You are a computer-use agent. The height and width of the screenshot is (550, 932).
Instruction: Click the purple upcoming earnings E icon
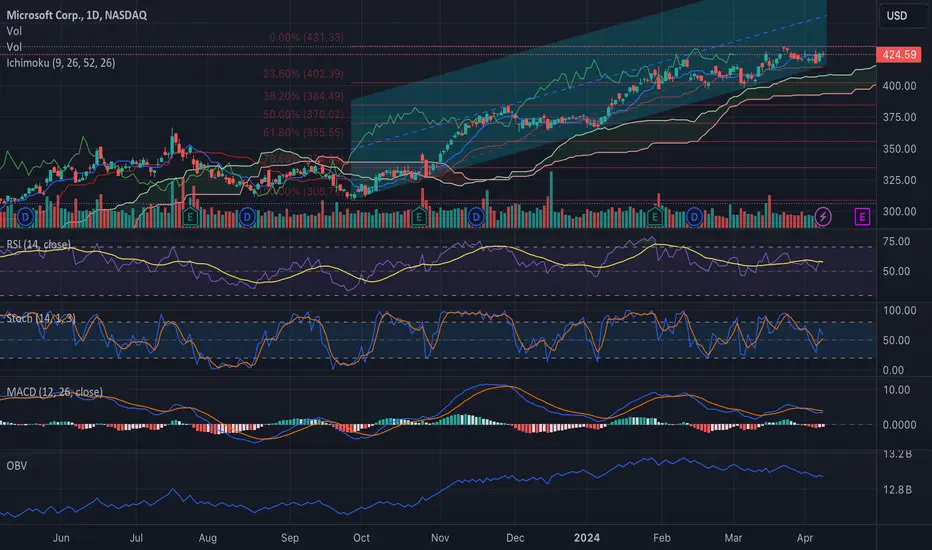(x=862, y=216)
